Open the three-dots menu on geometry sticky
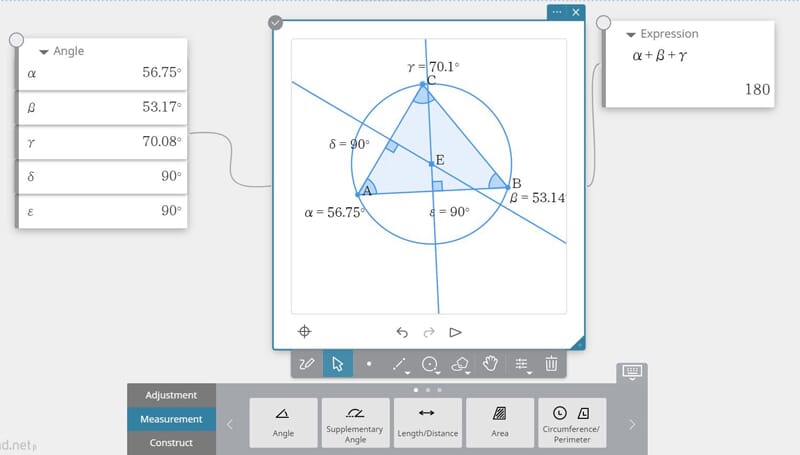This screenshot has width=800, height=455. click(x=557, y=12)
